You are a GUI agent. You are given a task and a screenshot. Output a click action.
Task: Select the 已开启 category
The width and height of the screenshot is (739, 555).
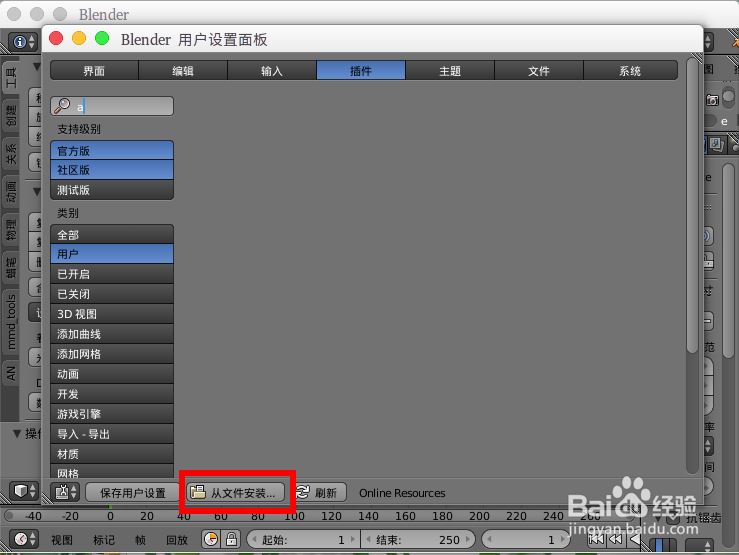[112, 274]
